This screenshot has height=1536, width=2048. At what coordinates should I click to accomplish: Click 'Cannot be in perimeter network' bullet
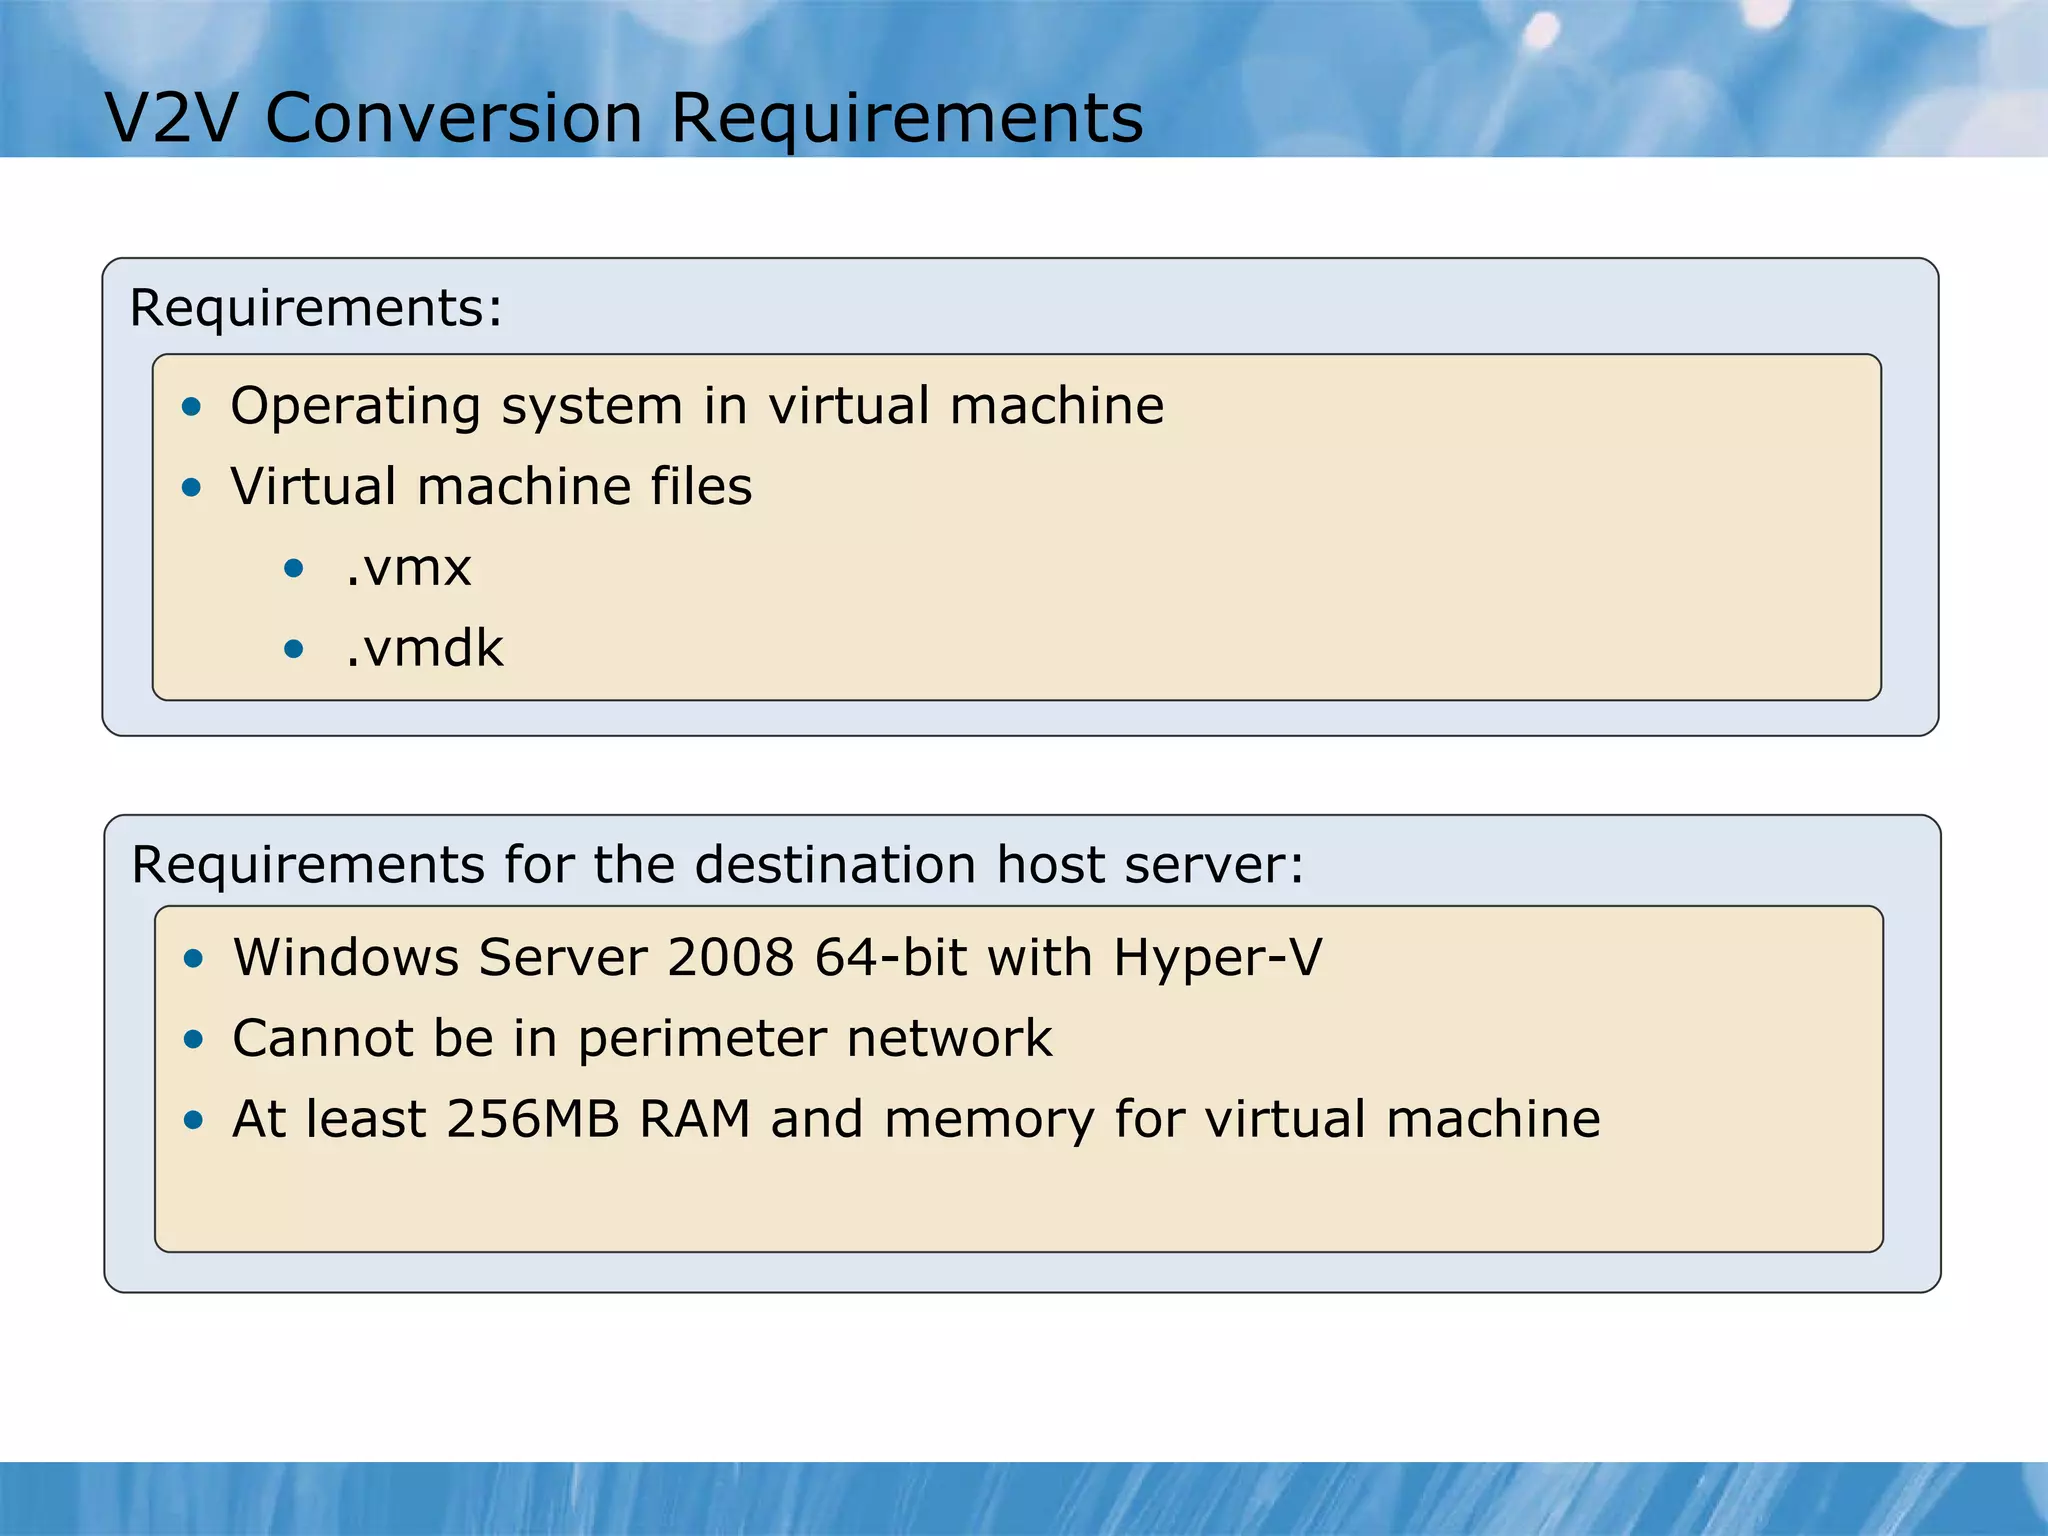coord(642,1038)
